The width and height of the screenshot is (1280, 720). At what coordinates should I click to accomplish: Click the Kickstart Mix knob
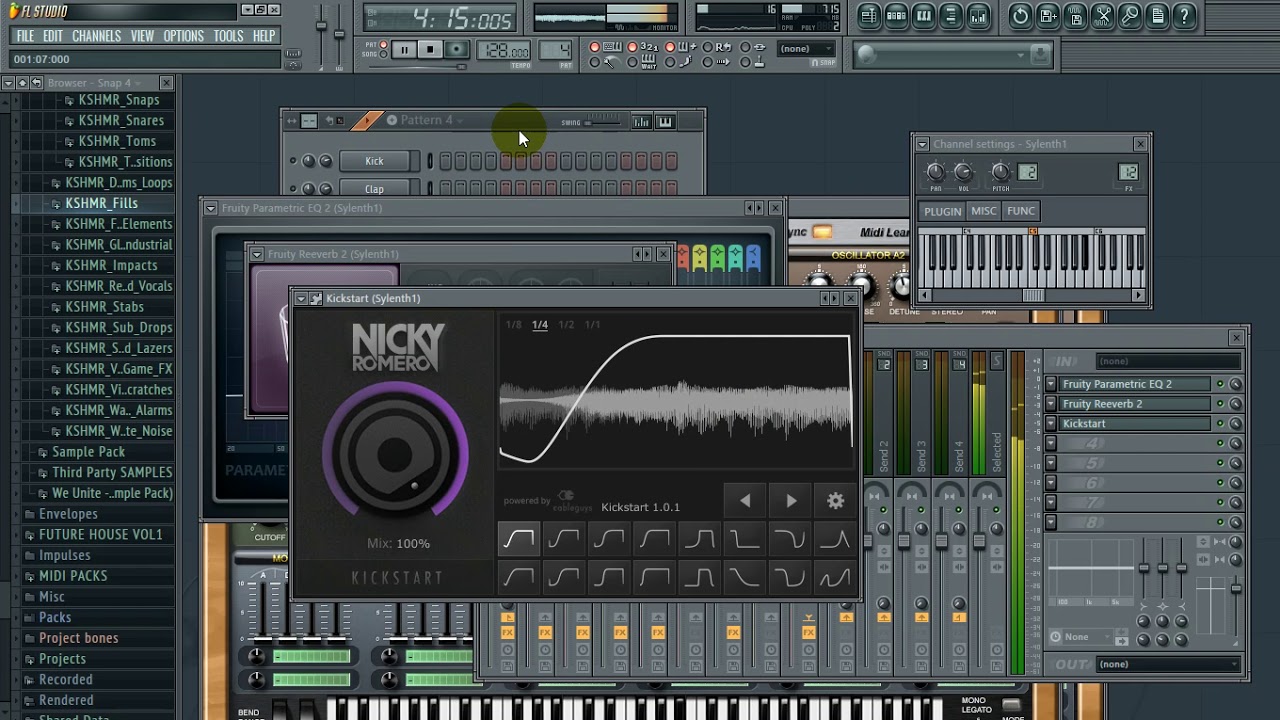pyautogui.click(x=396, y=455)
